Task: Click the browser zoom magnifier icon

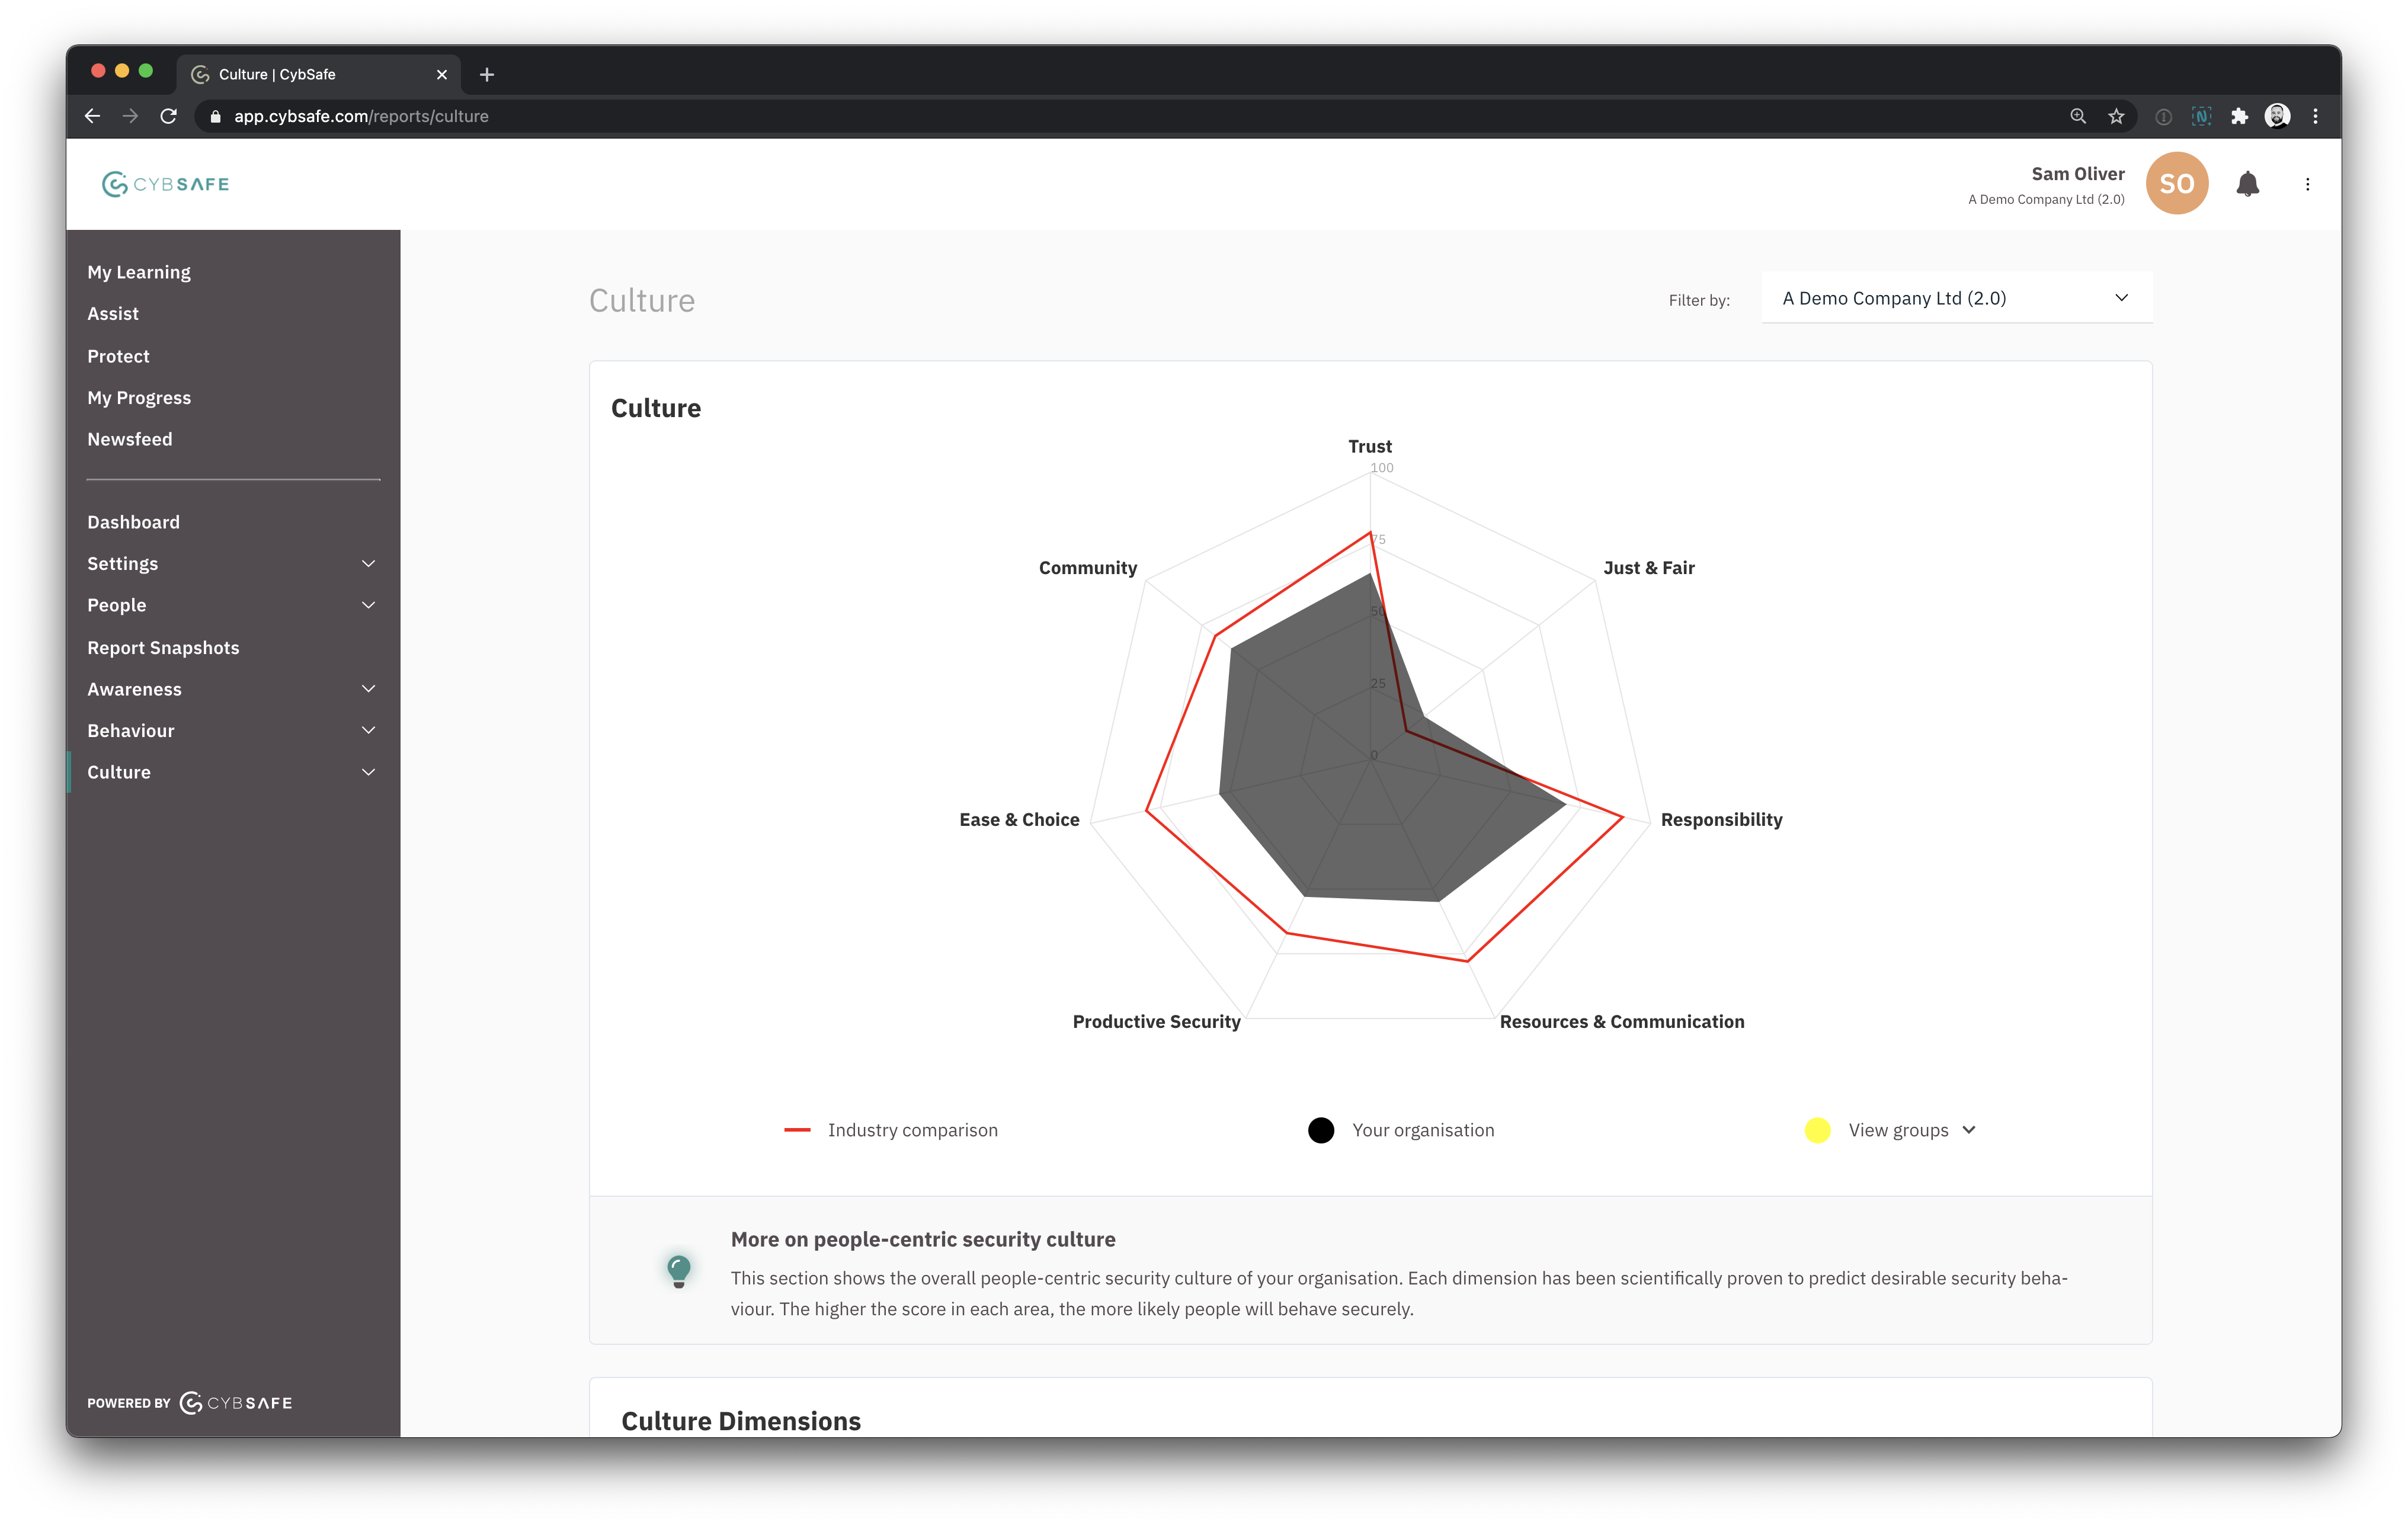Action: pos(2078,116)
